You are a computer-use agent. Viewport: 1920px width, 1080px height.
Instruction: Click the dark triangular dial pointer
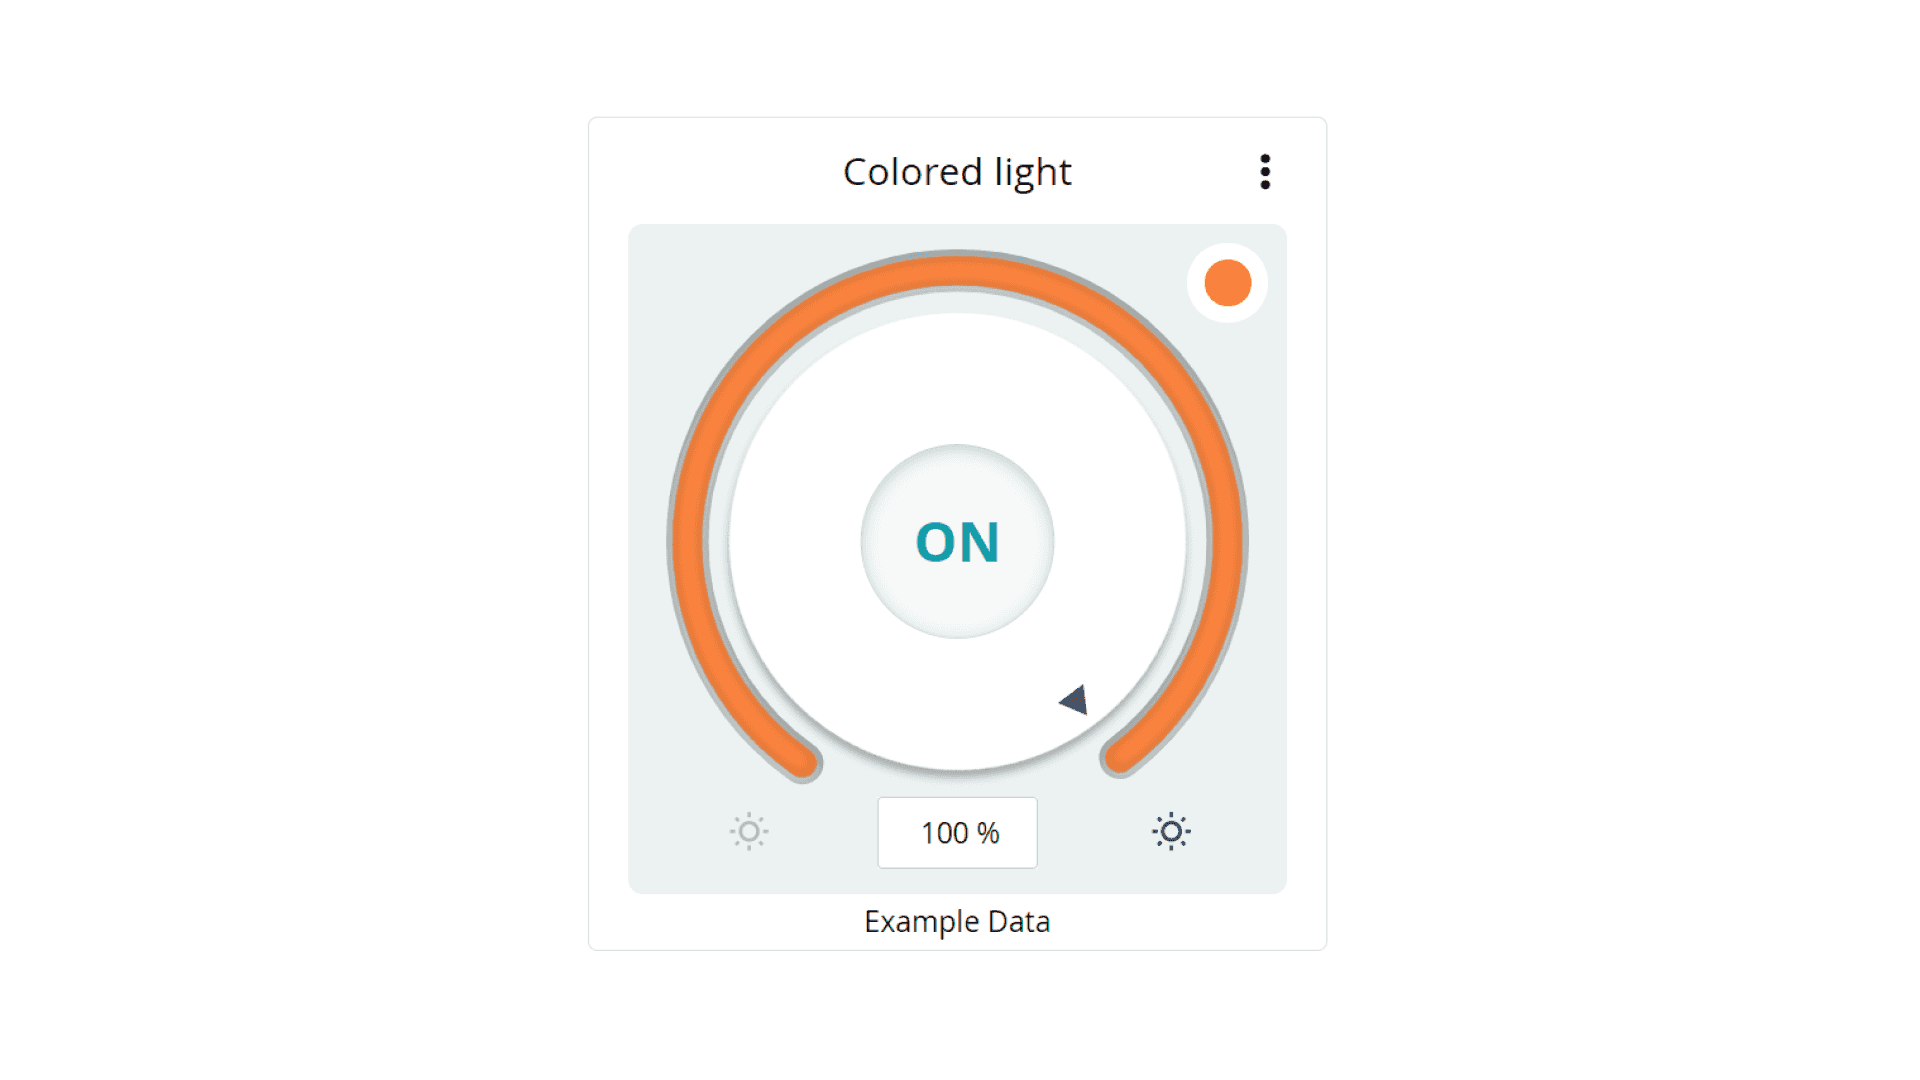tap(1075, 700)
